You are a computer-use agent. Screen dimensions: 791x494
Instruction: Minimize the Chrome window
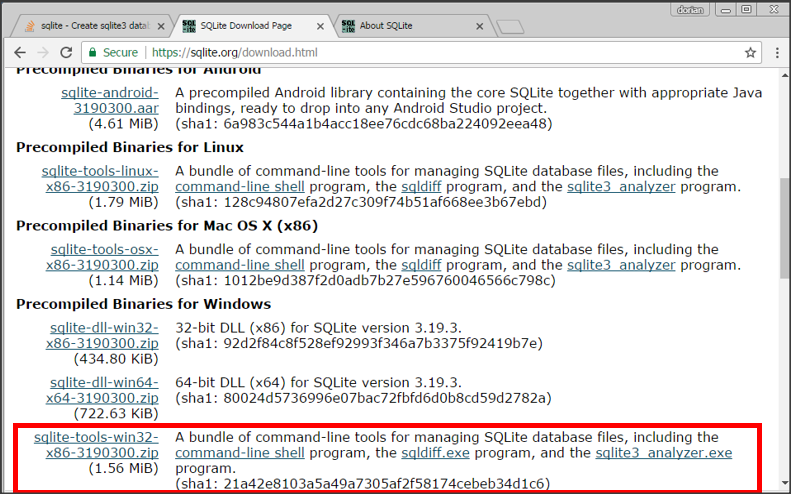click(726, 10)
